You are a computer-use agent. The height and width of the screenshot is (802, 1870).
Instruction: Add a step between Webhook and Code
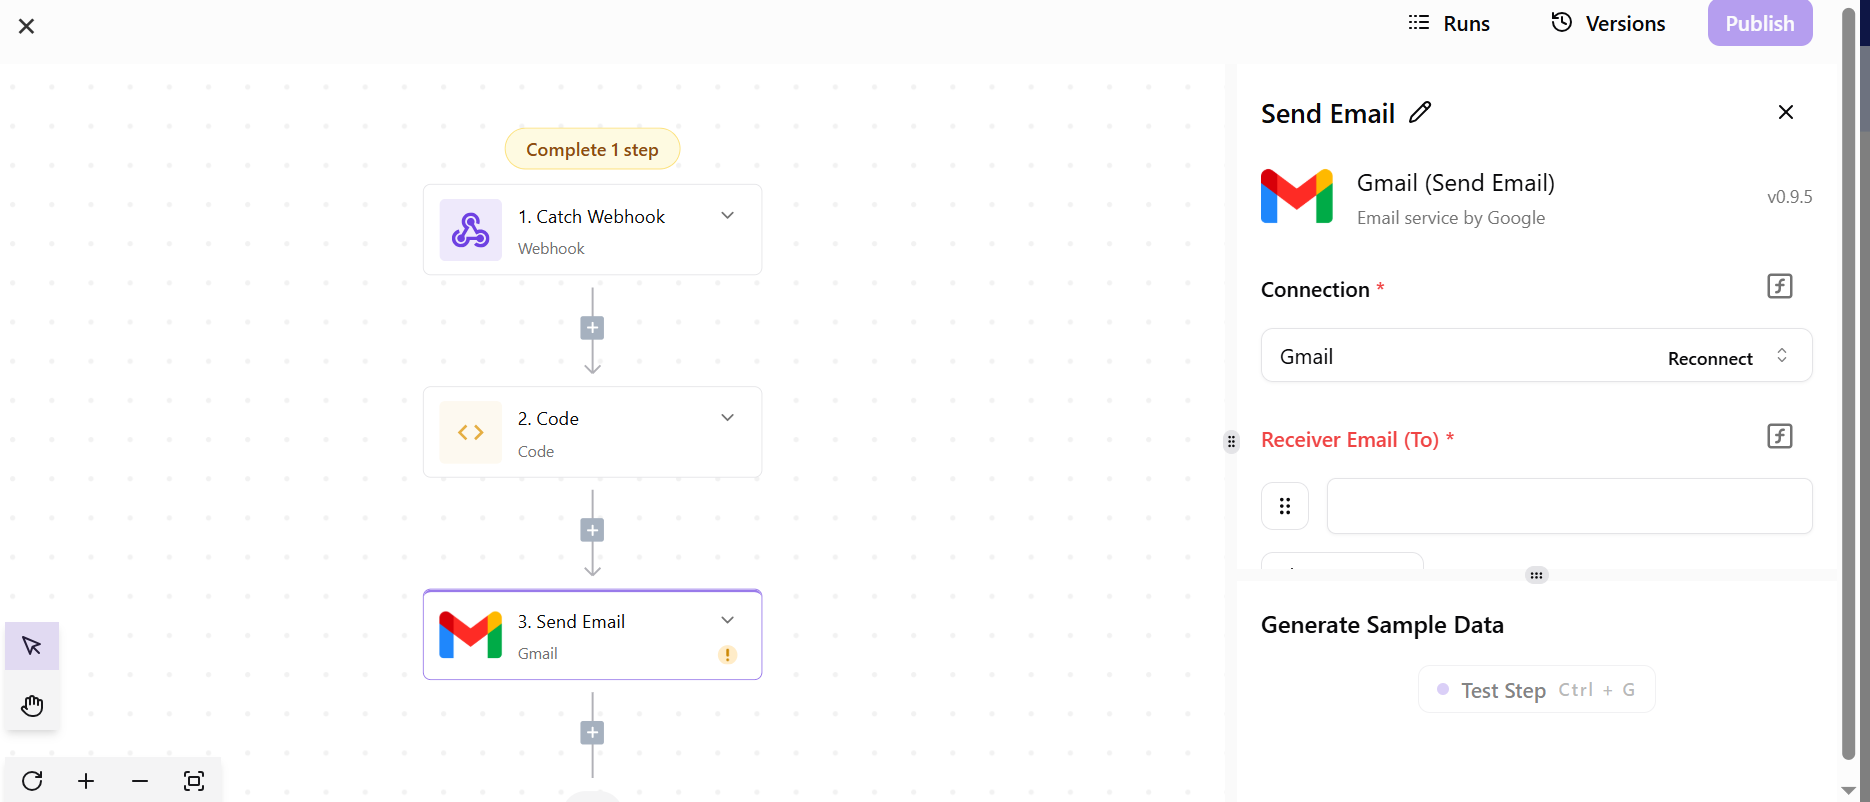[592, 328]
